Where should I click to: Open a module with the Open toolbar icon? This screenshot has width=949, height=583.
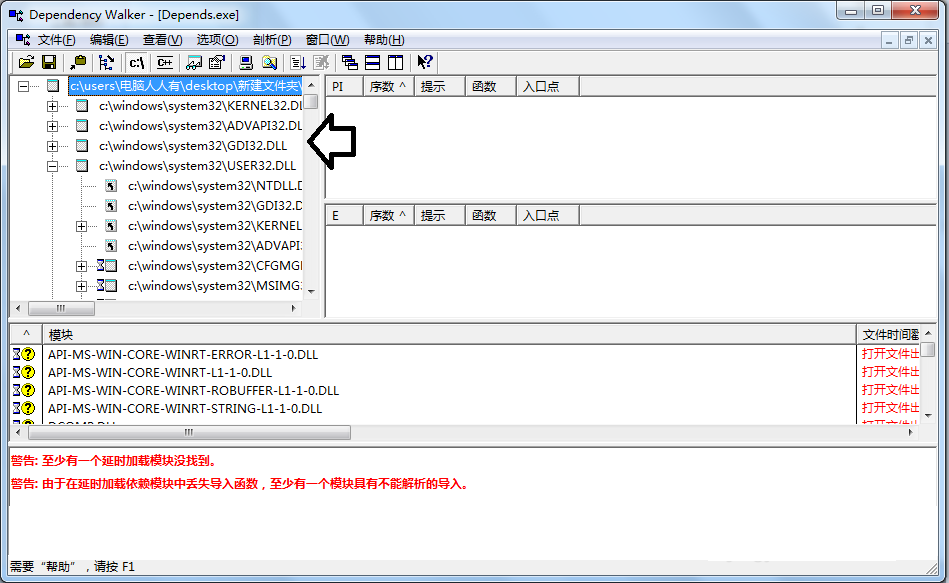point(27,62)
